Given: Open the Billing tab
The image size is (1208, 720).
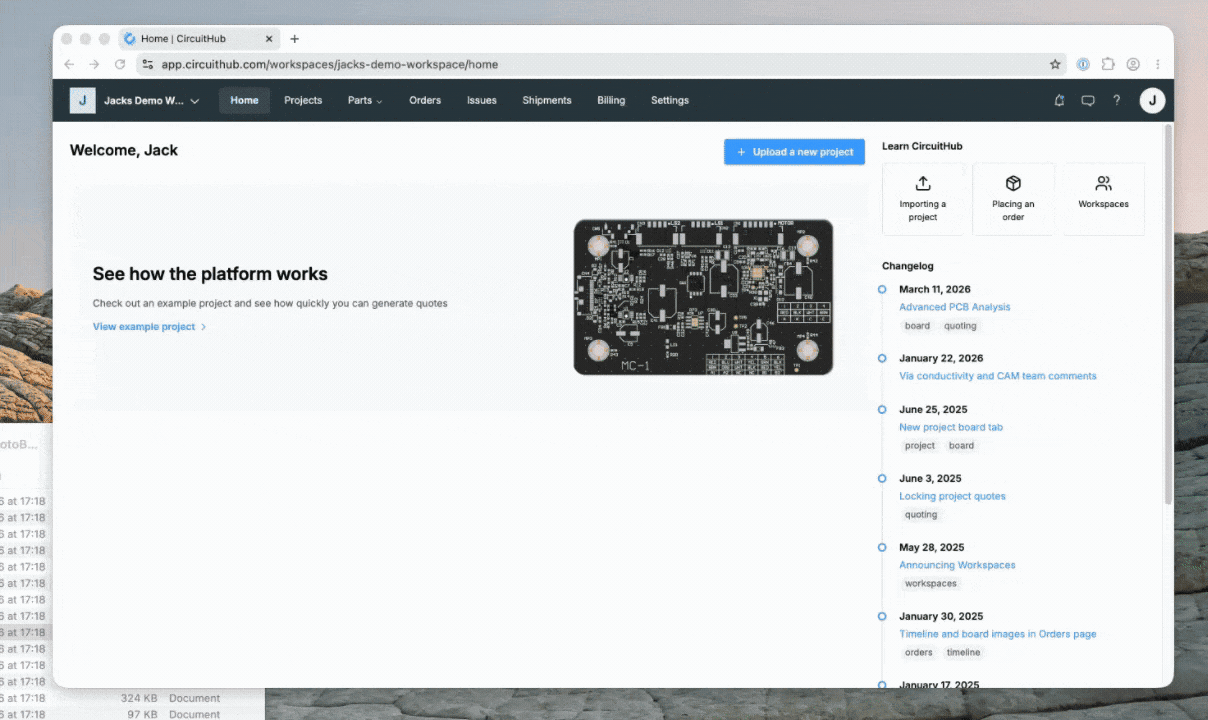Looking at the screenshot, I should click(611, 100).
